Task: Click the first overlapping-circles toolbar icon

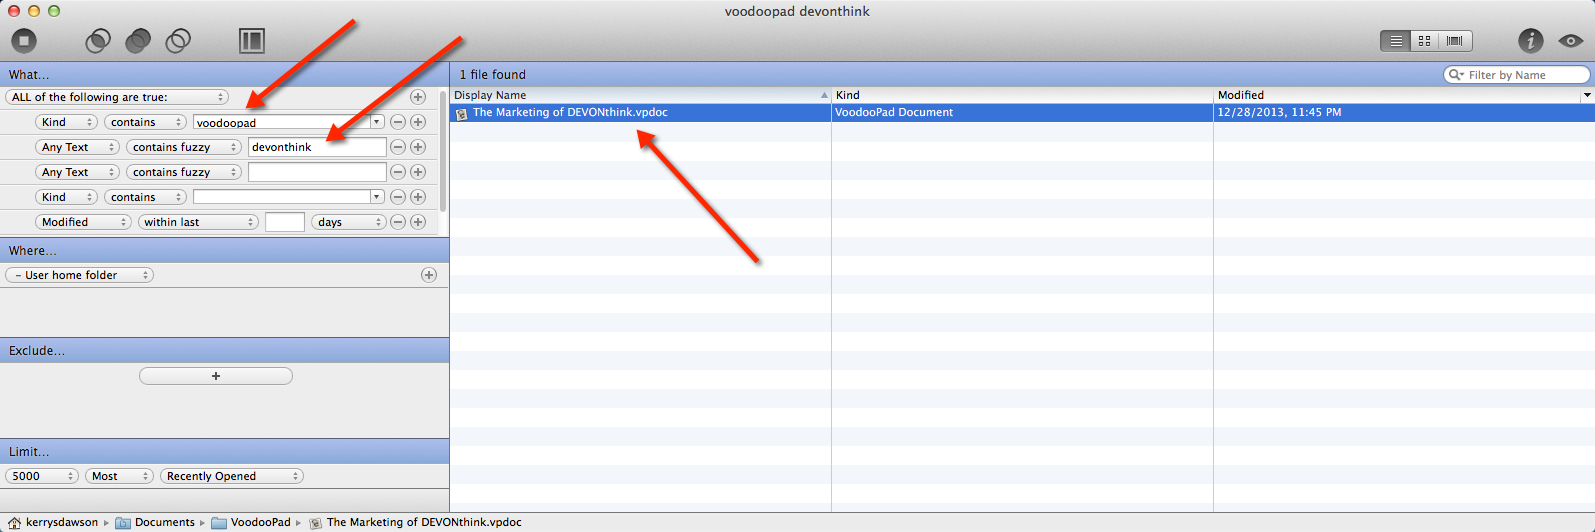Action: coord(98,41)
